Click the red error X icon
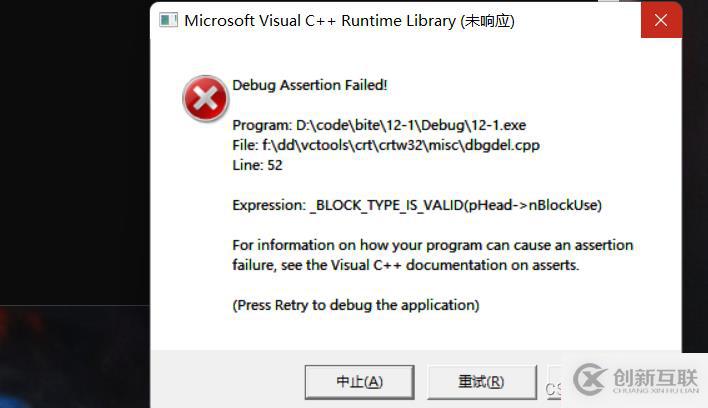The height and width of the screenshot is (408, 708). click(x=204, y=99)
